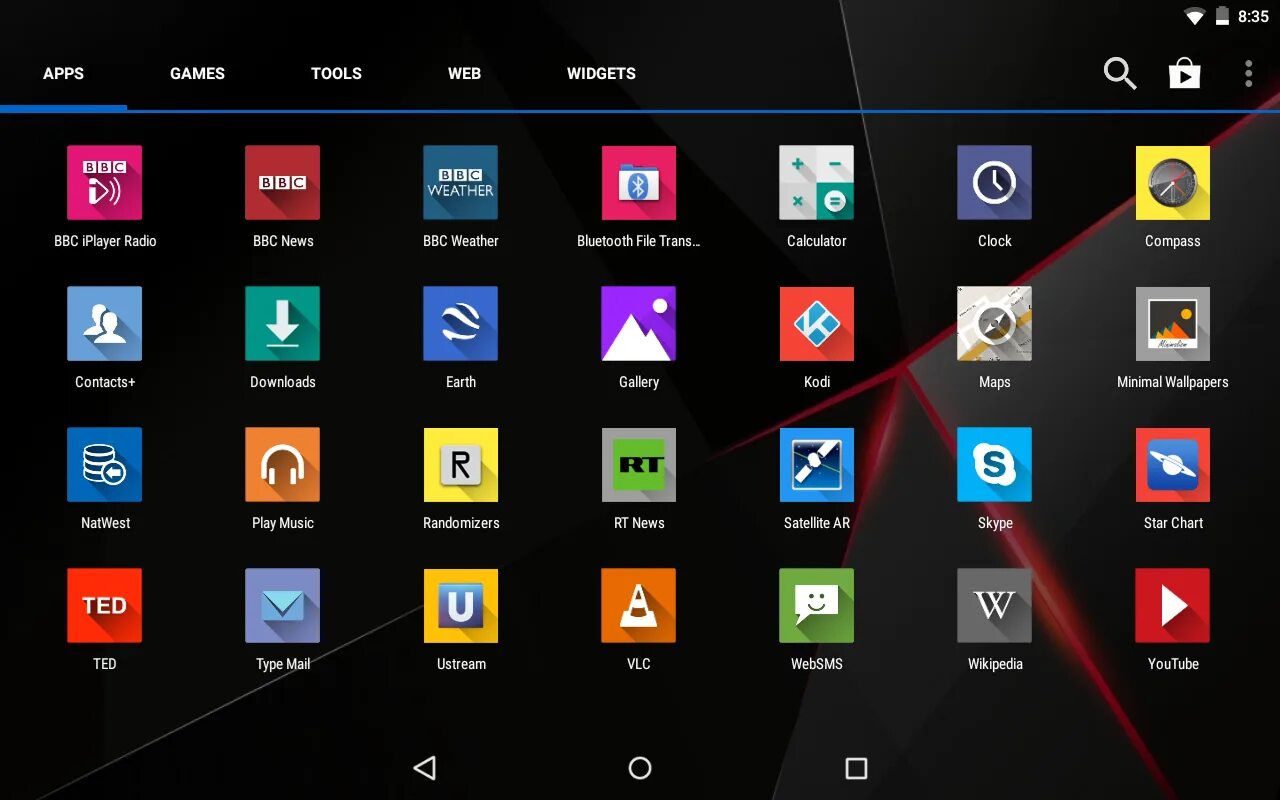Open Skype app
This screenshot has height=800, width=1280.
pyautogui.click(x=995, y=465)
